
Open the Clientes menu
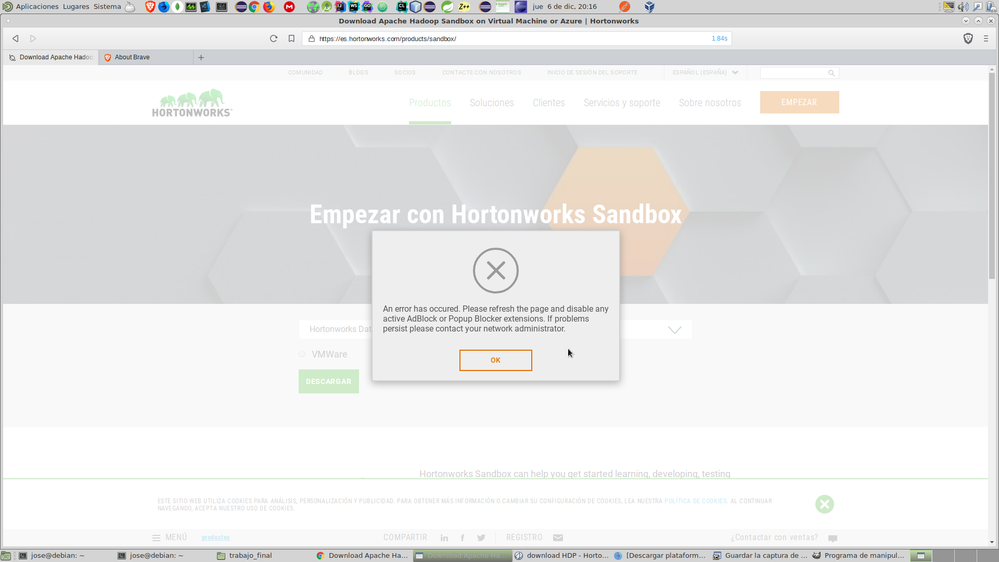click(549, 103)
